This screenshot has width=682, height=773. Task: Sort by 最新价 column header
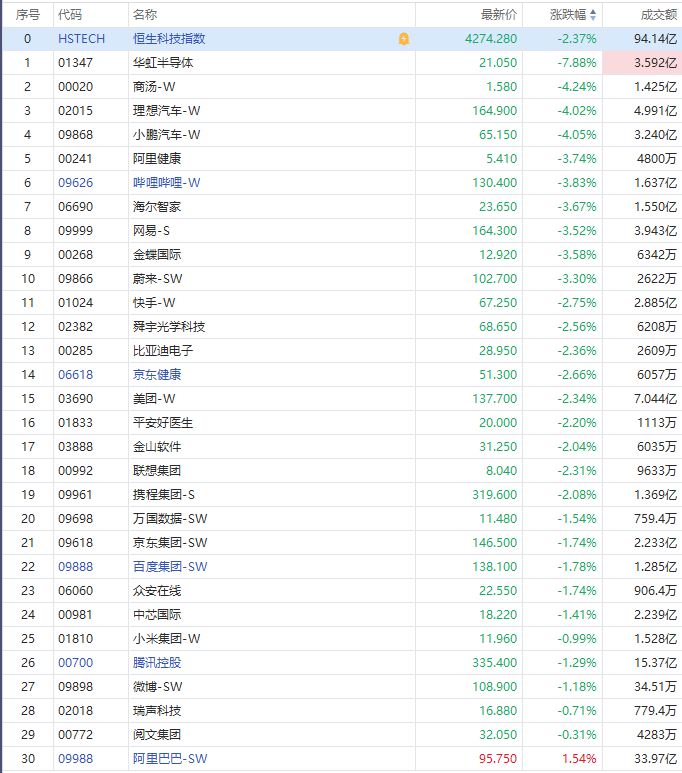pos(499,15)
